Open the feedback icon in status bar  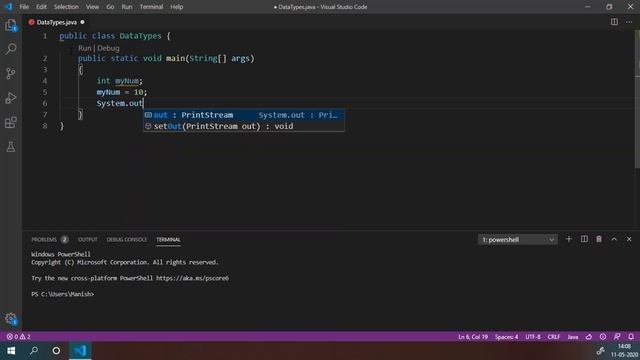617,337
